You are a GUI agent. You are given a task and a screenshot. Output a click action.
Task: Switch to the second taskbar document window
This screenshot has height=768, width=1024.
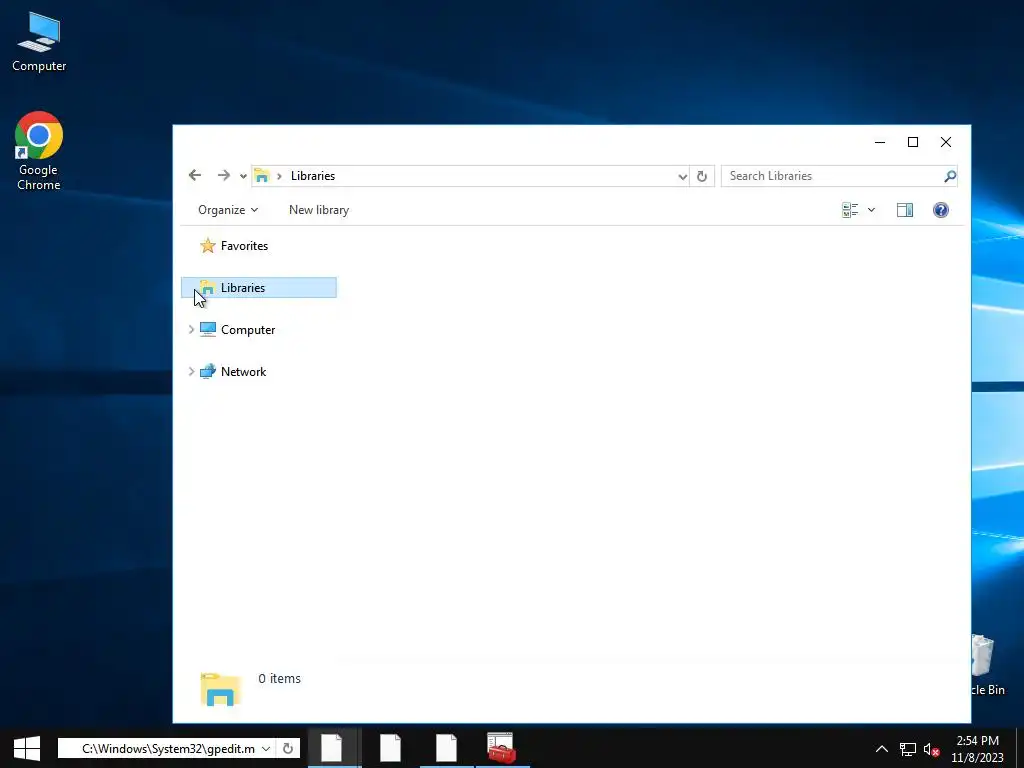coord(391,748)
